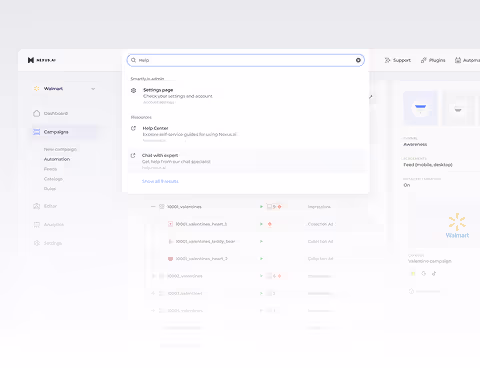Click the thumbnail icon of 10001_valentines_heart_3
Image resolution: width=480 pixels, height=368 pixels.
(x=170, y=259)
